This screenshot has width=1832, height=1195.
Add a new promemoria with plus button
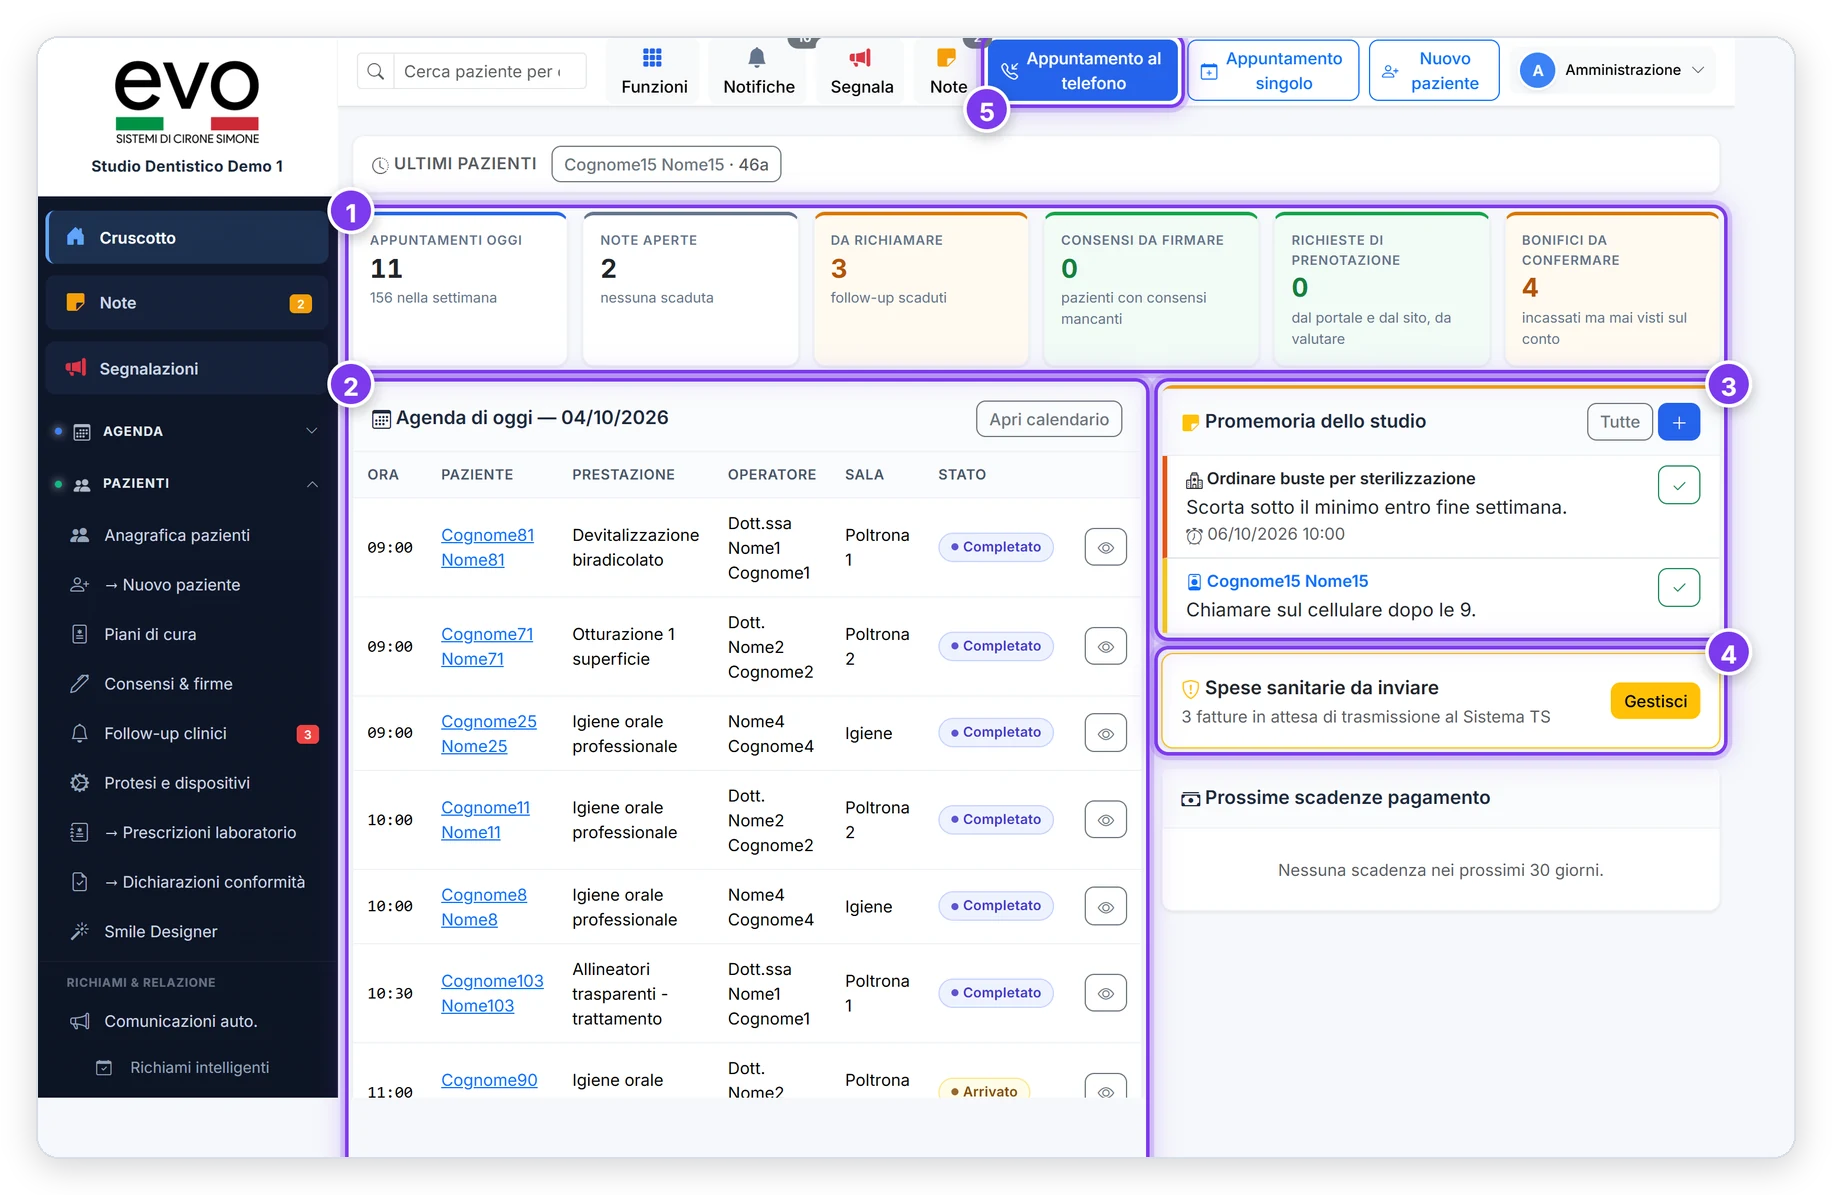coord(1679,422)
